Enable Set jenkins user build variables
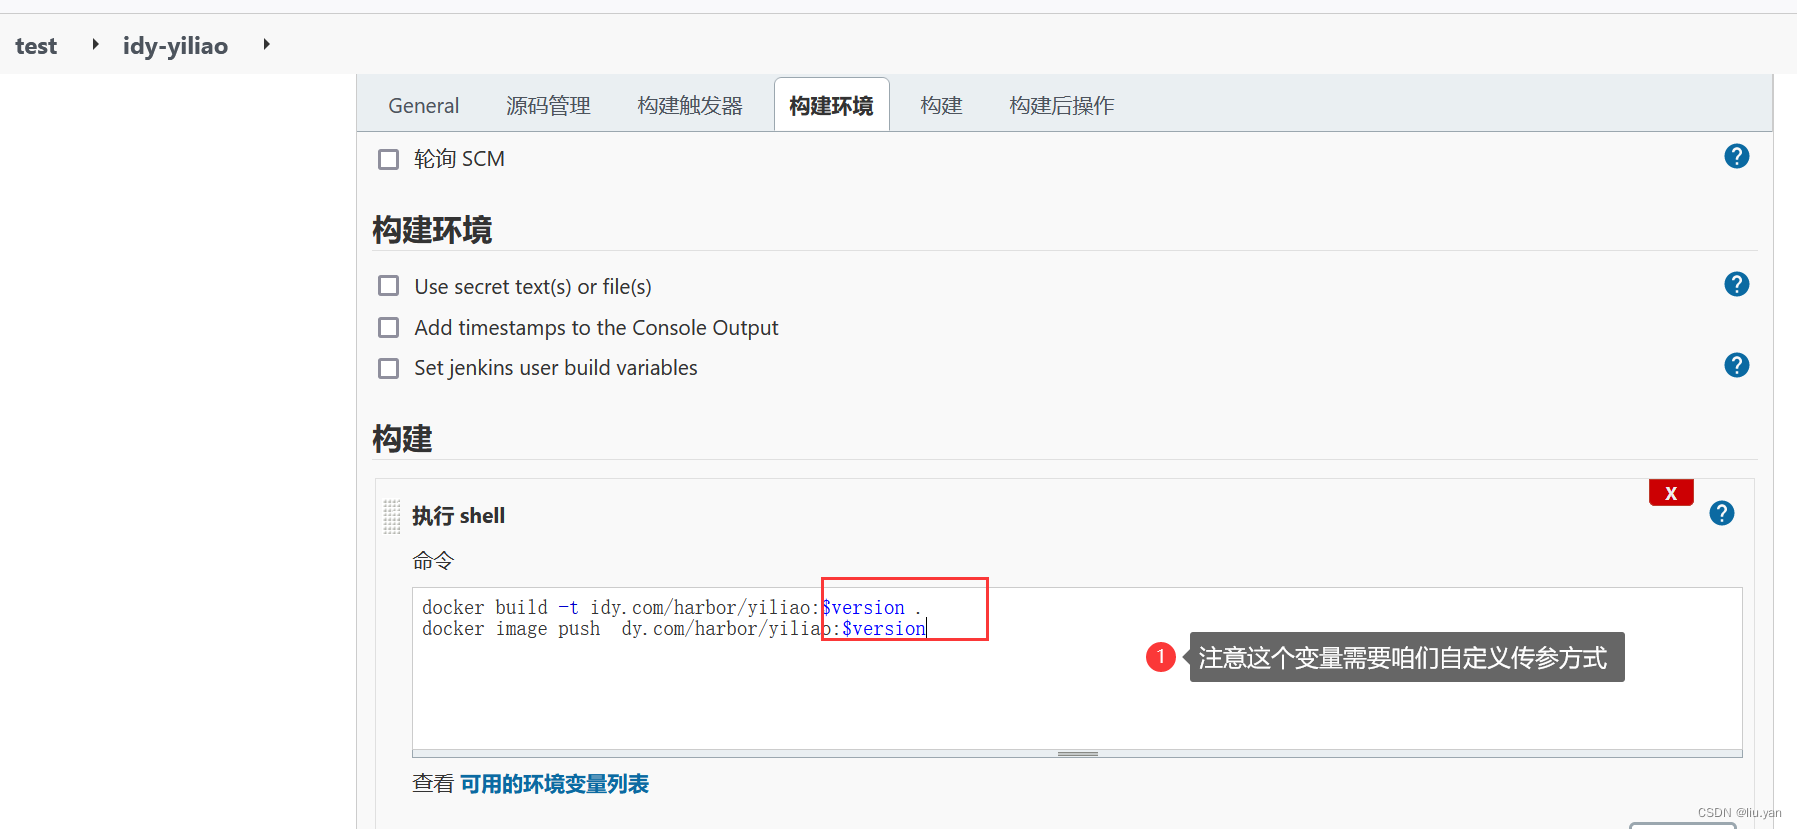 pyautogui.click(x=388, y=368)
